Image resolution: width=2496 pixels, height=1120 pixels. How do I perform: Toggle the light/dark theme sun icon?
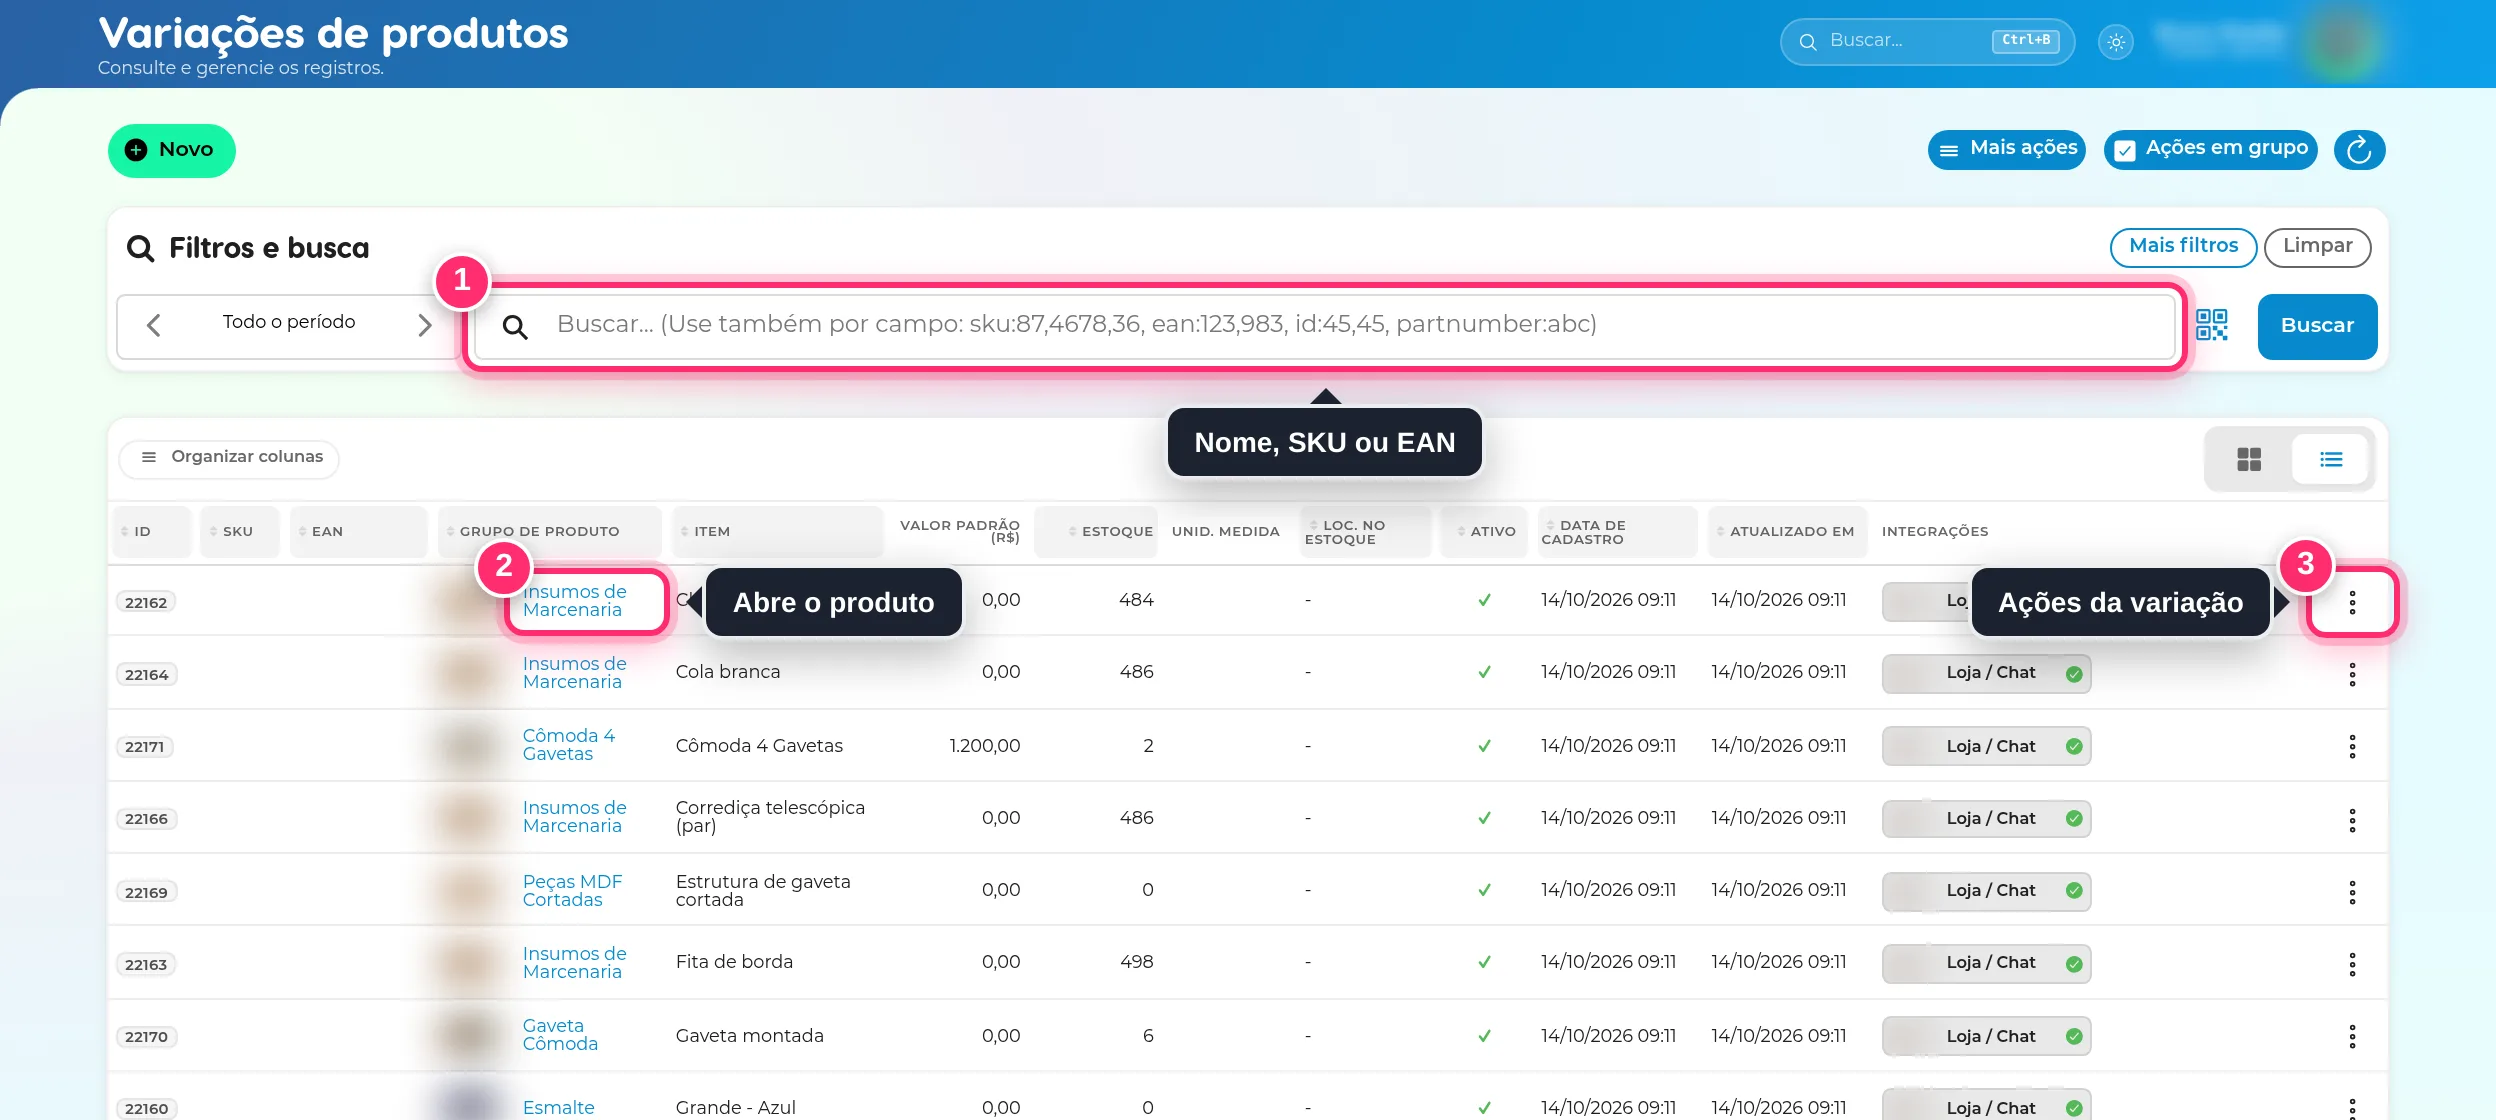(x=2116, y=42)
